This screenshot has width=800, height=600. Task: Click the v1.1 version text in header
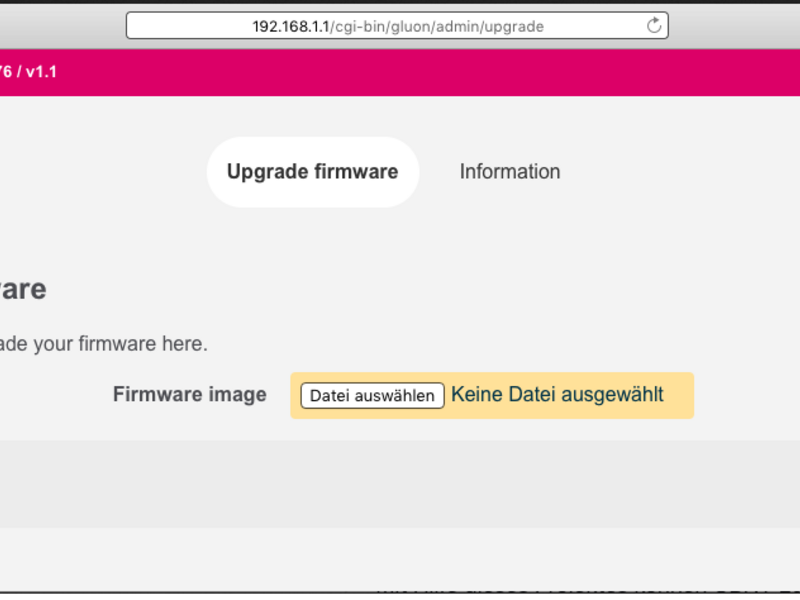[x=41, y=72]
